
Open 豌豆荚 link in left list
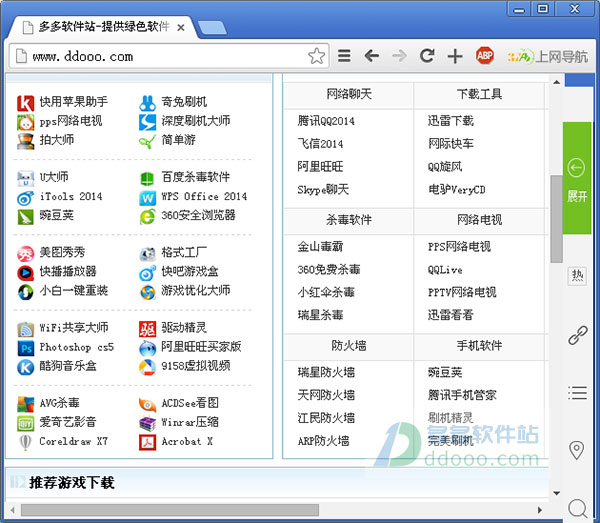pyautogui.click(x=57, y=215)
